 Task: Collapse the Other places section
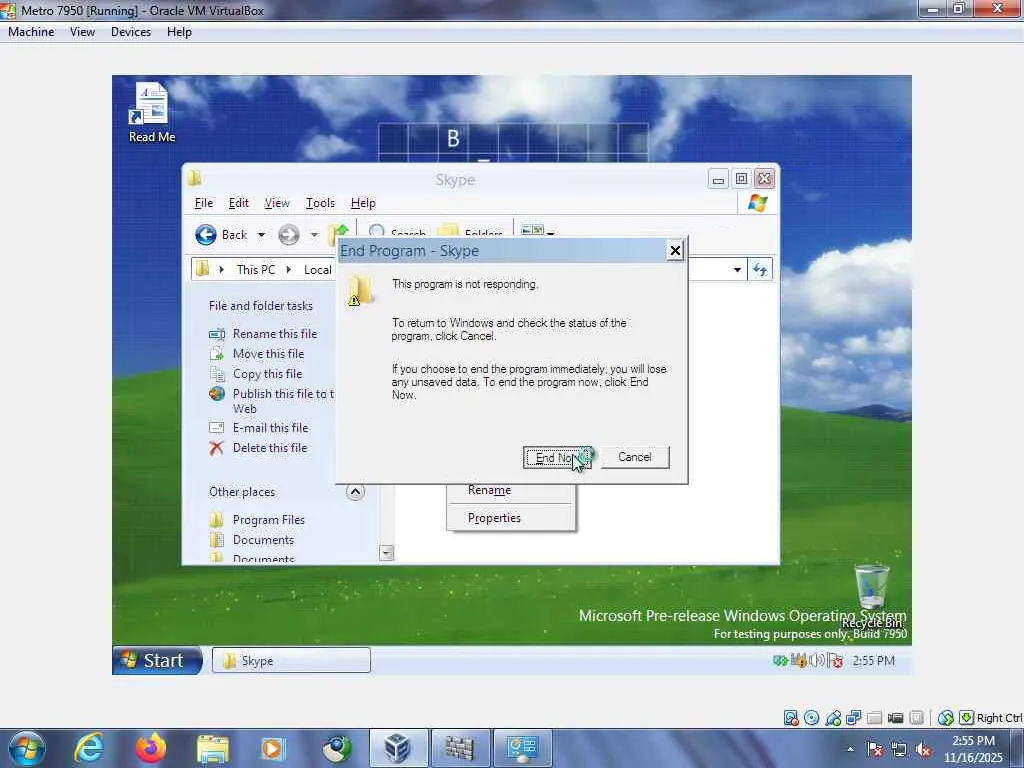(x=355, y=492)
